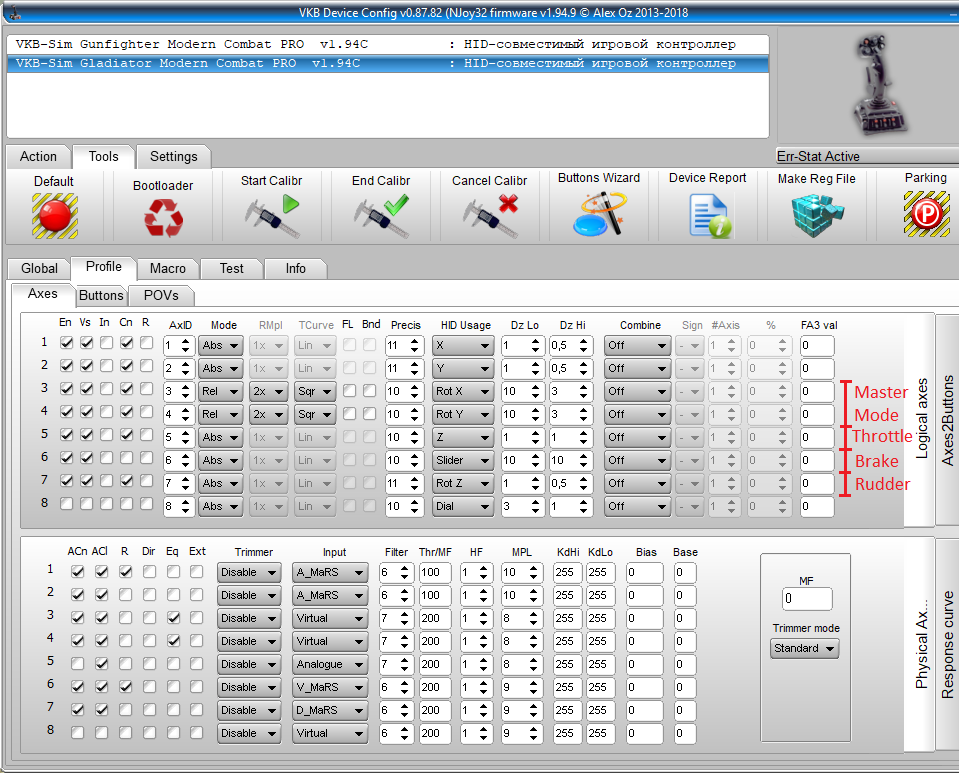
Task: Click the MF input field
Action: [806, 599]
